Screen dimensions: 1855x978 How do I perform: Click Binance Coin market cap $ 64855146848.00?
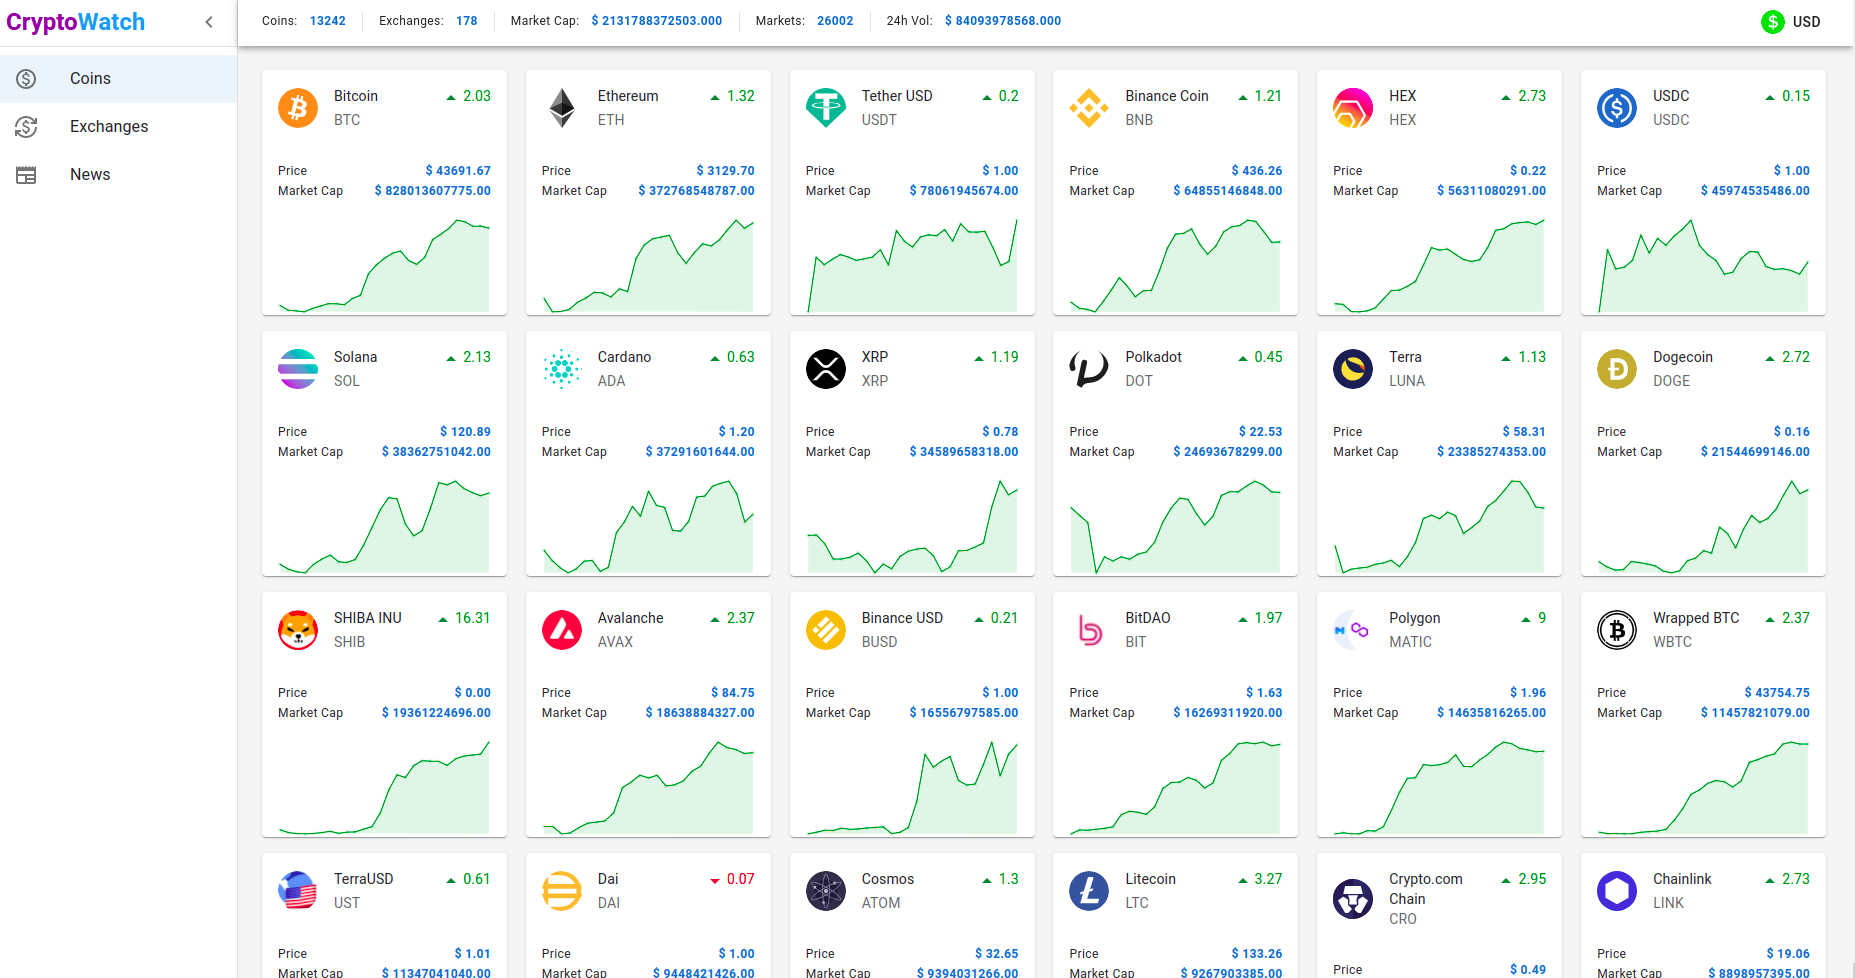(x=1228, y=191)
